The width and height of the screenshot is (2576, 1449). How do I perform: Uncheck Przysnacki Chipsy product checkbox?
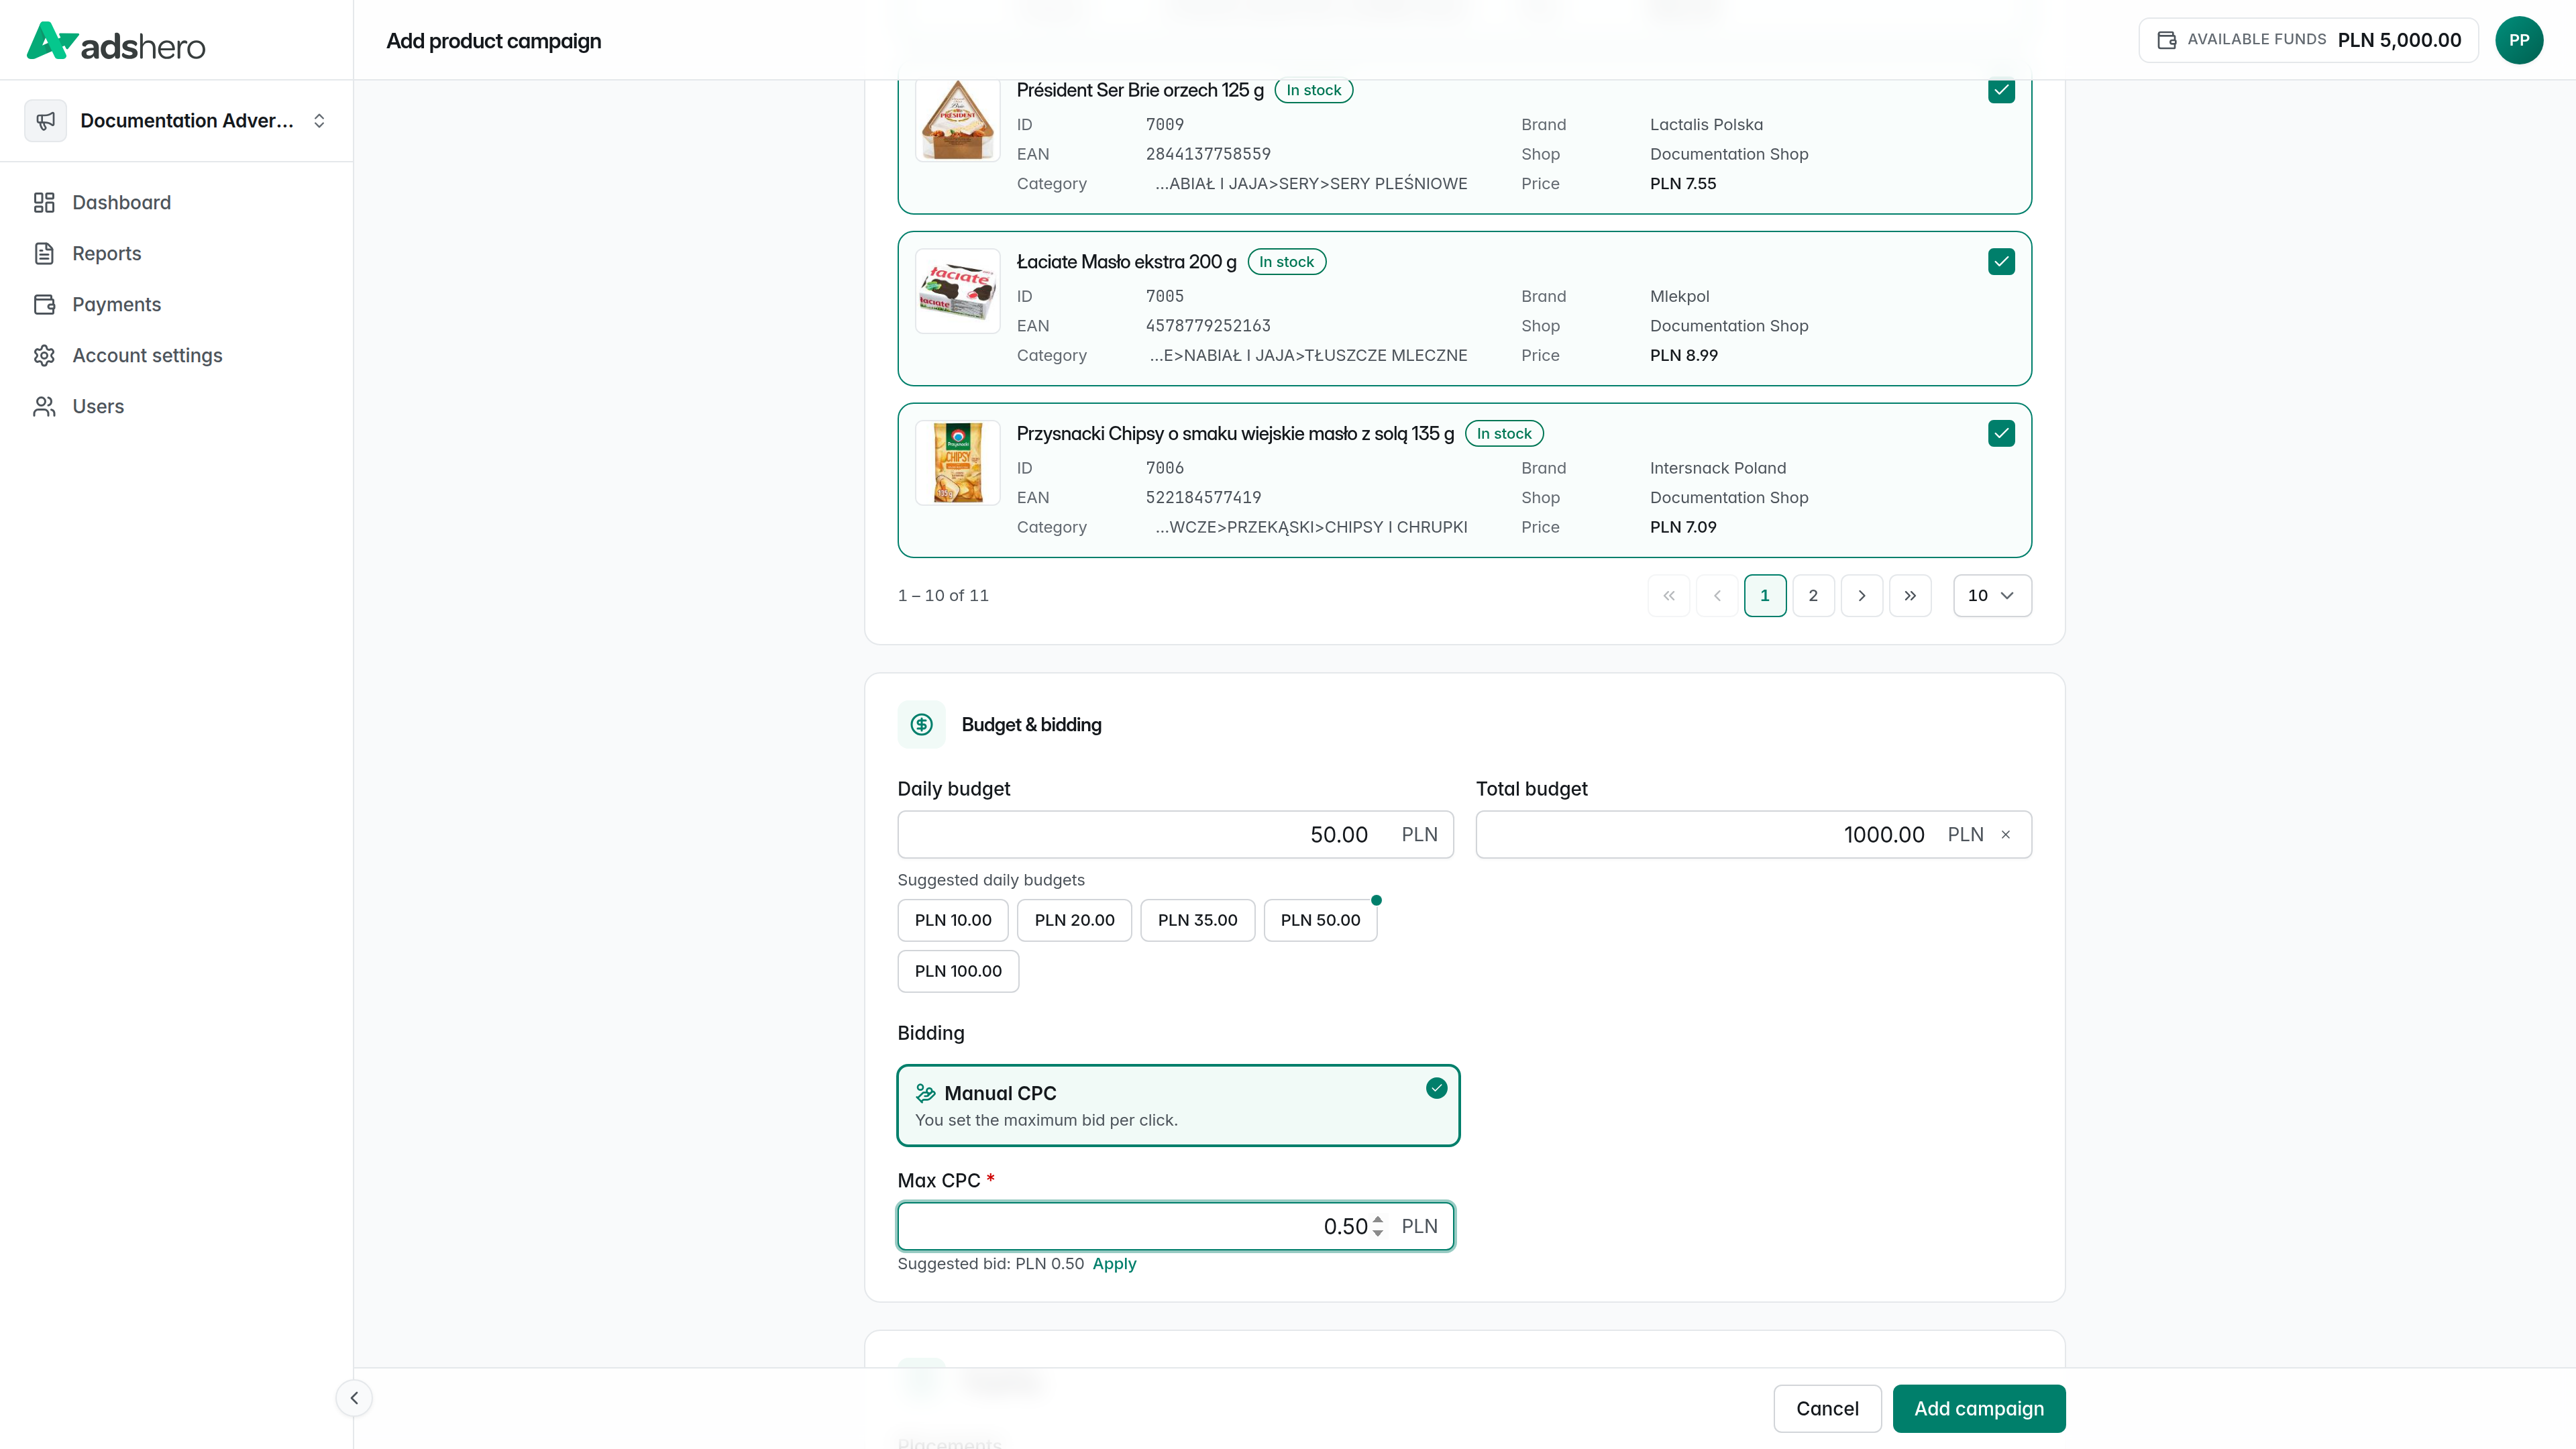coord(2001,434)
